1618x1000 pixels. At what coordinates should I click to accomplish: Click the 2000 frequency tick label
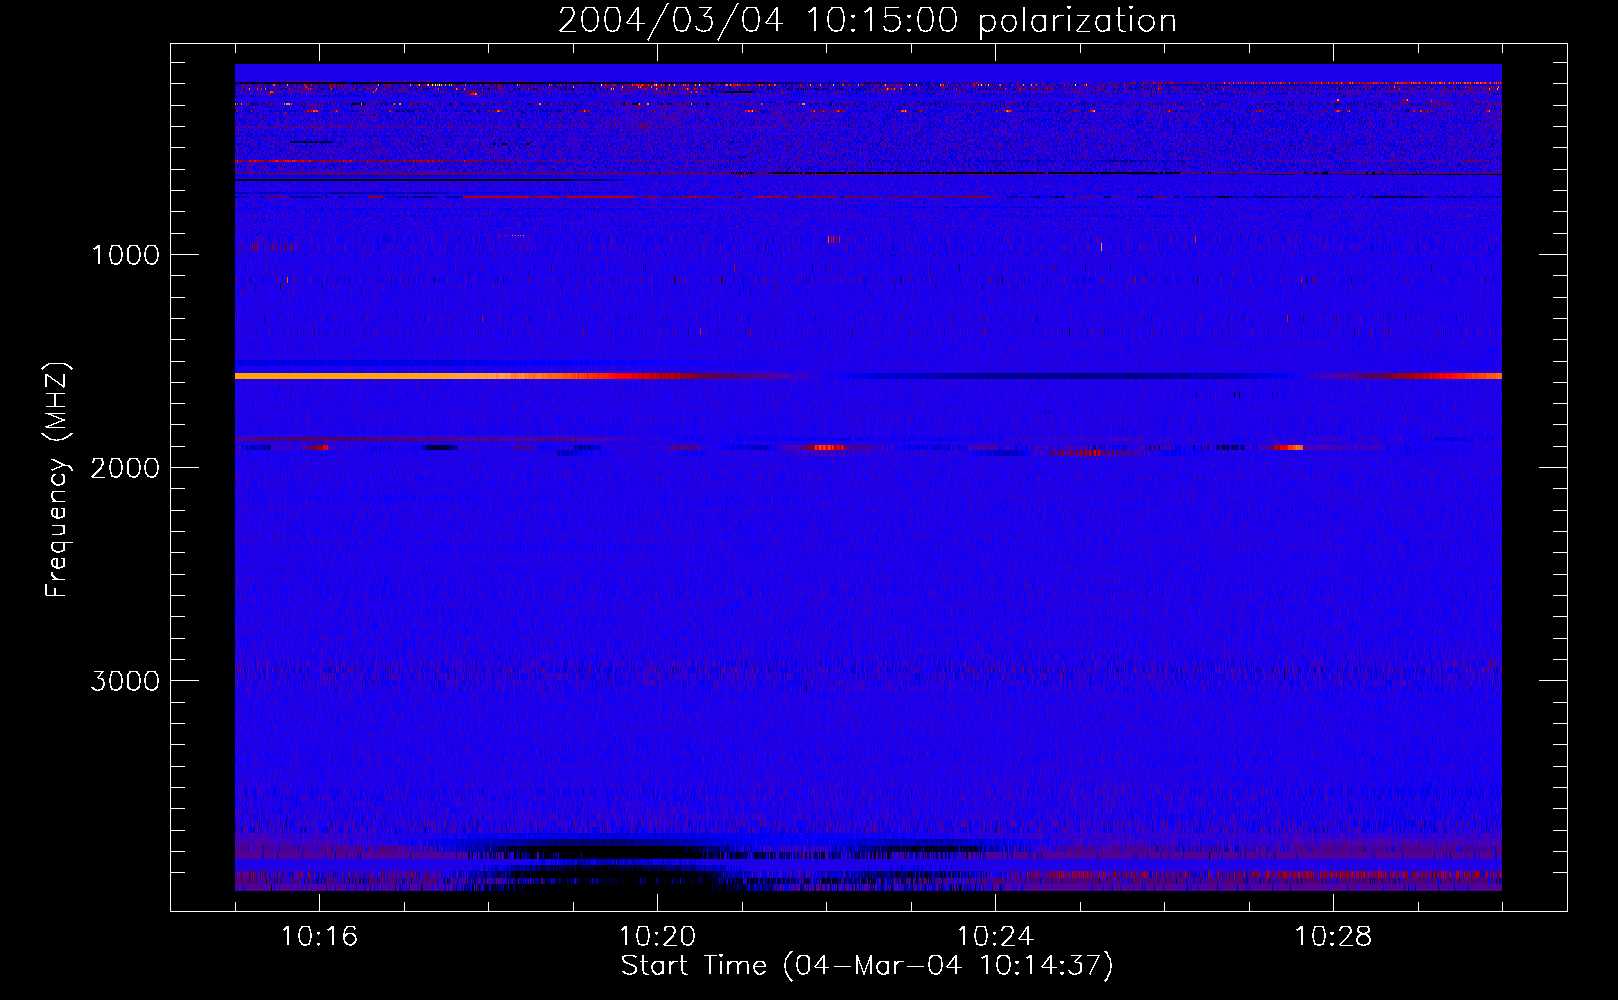pos(125,468)
